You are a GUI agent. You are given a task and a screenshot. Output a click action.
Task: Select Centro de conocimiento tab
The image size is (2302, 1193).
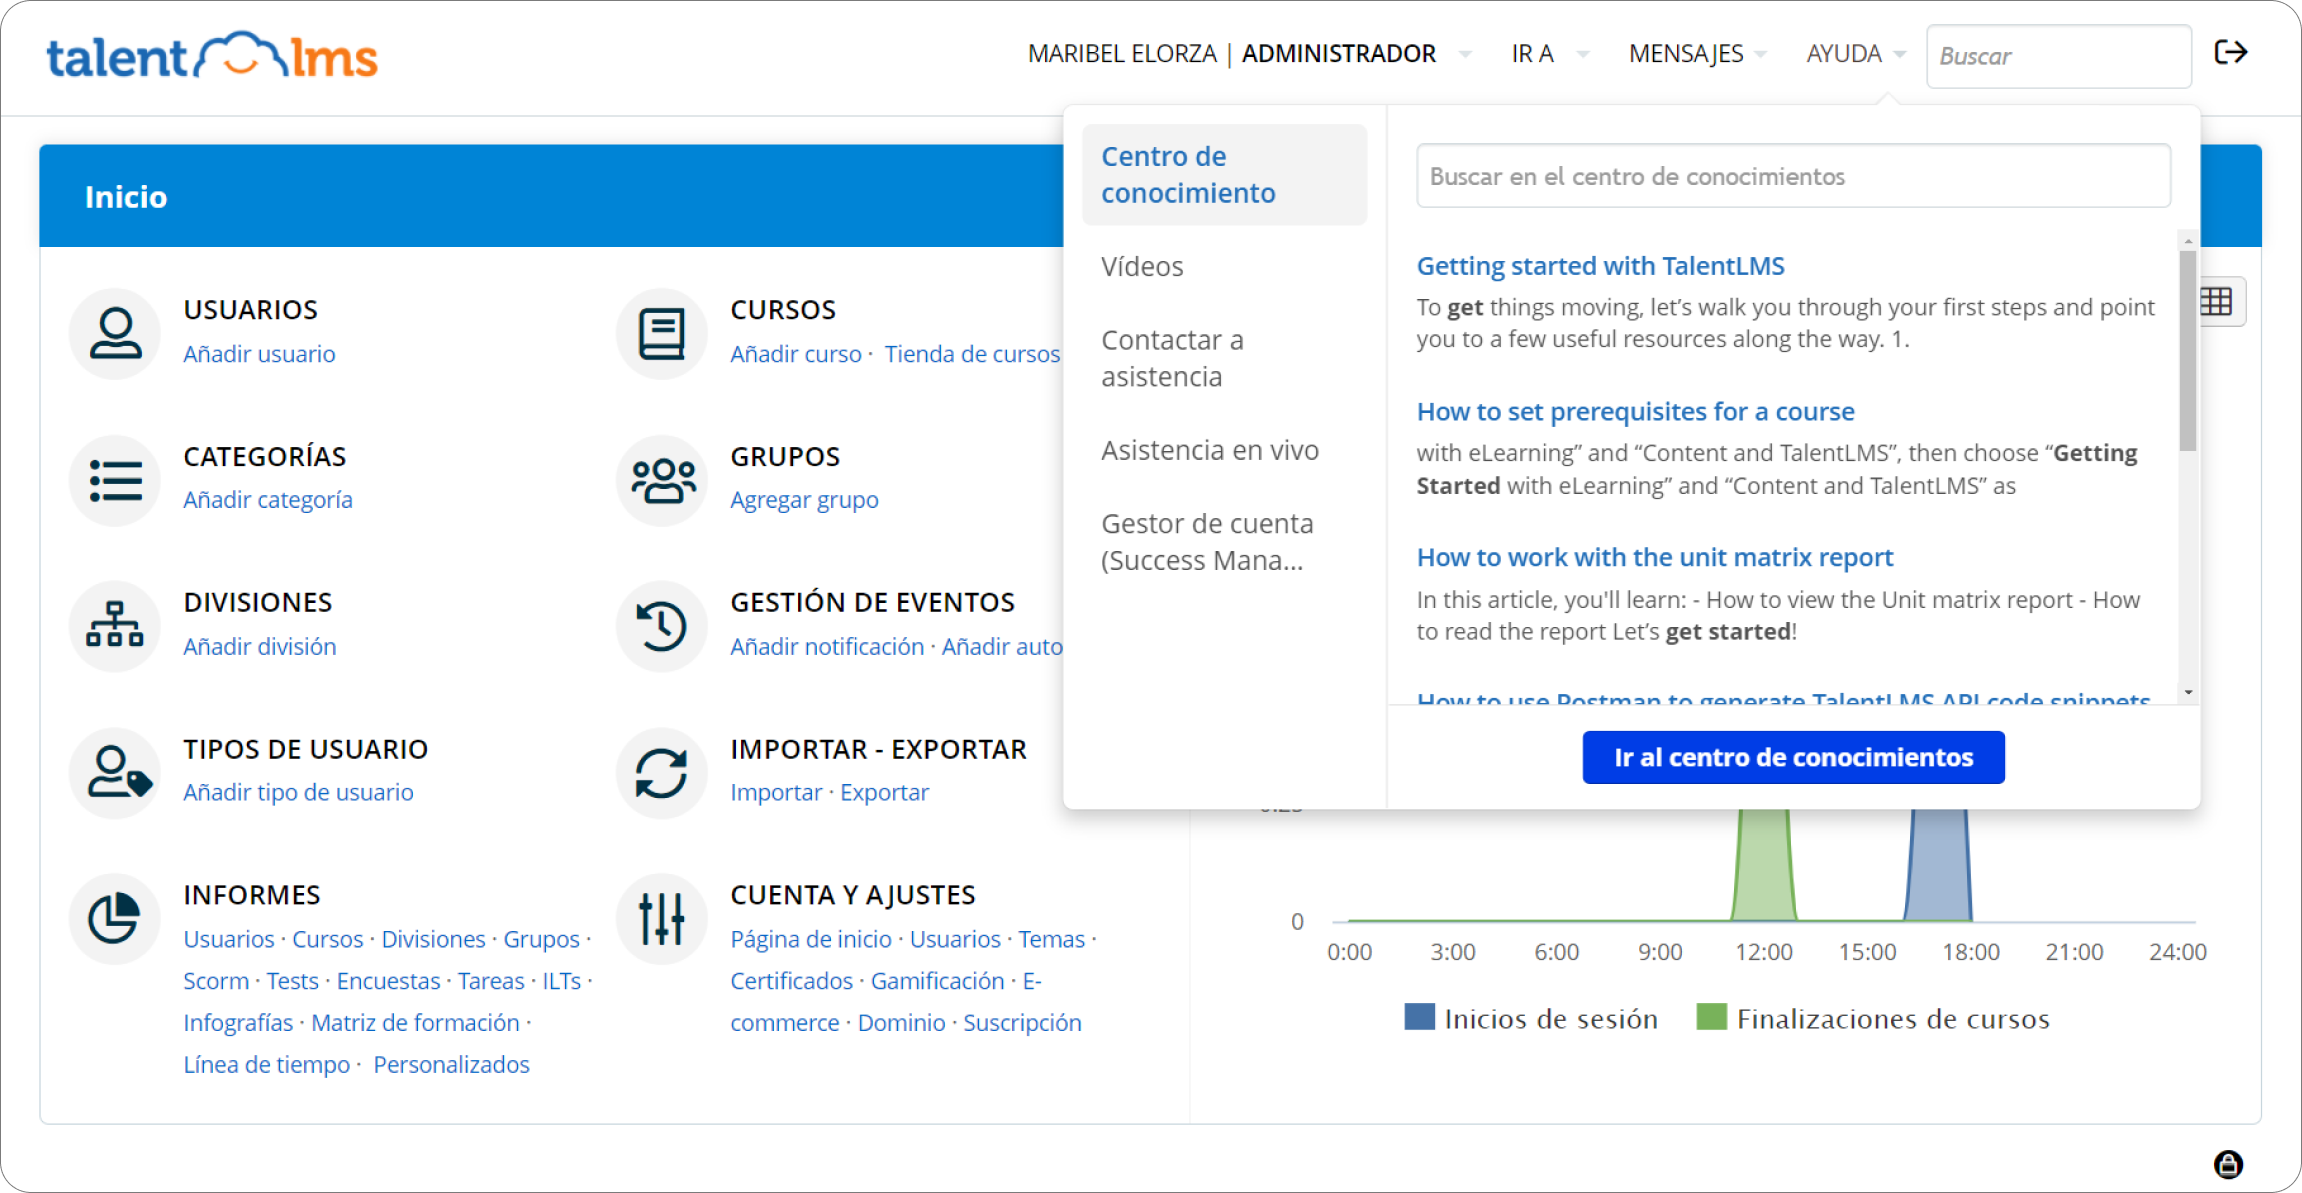point(1224,175)
